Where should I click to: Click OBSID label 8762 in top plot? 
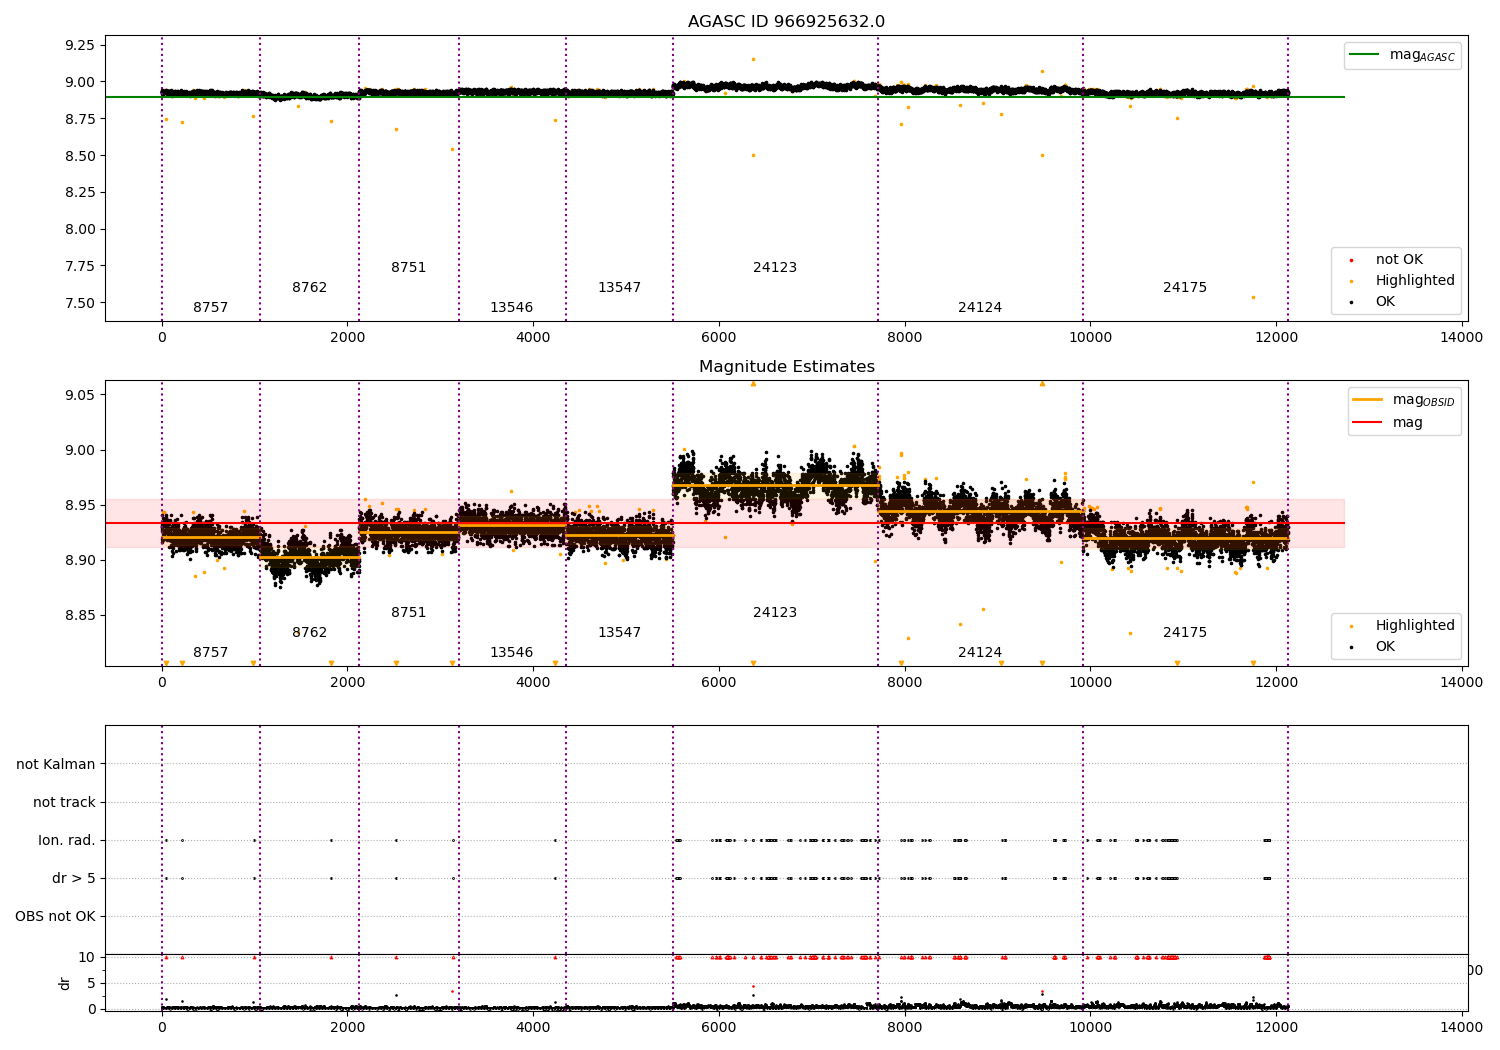coord(310,288)
